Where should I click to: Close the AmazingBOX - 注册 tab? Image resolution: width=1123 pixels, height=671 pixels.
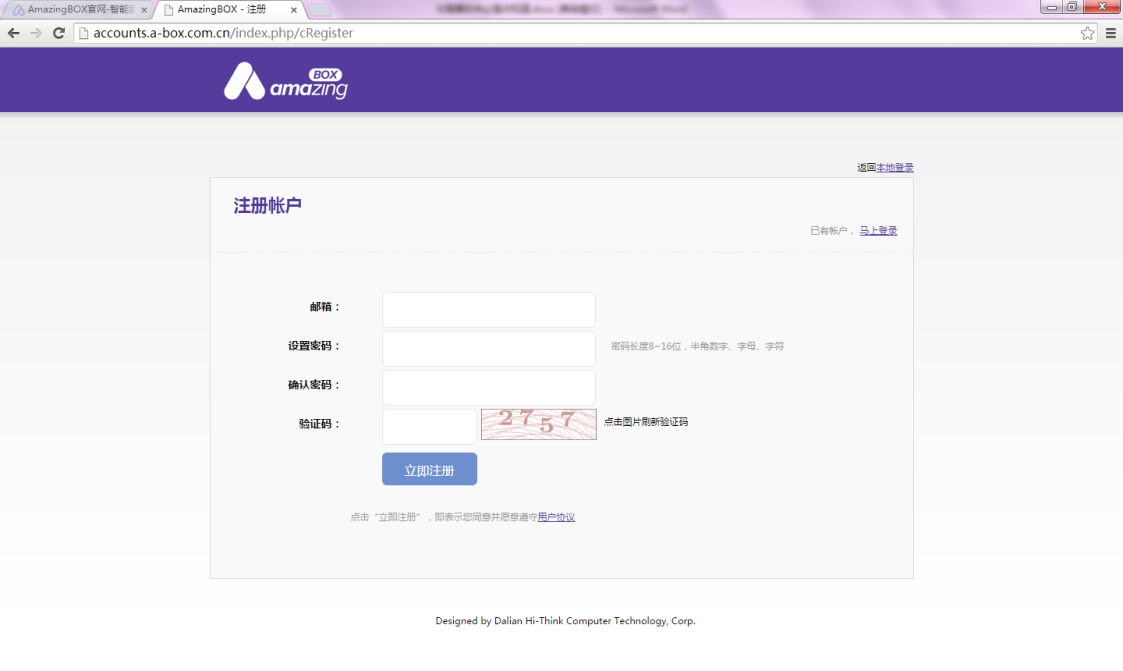[x=293, y=10]
